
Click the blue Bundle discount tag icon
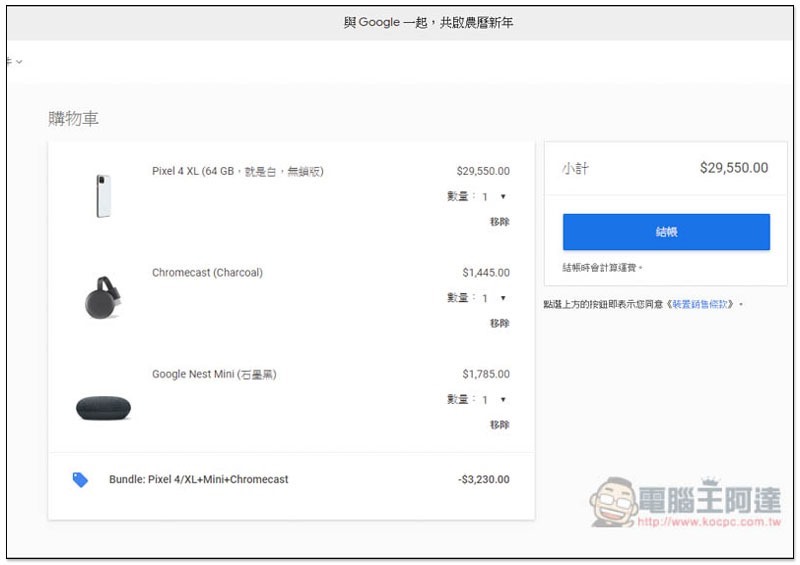[80, 480]
